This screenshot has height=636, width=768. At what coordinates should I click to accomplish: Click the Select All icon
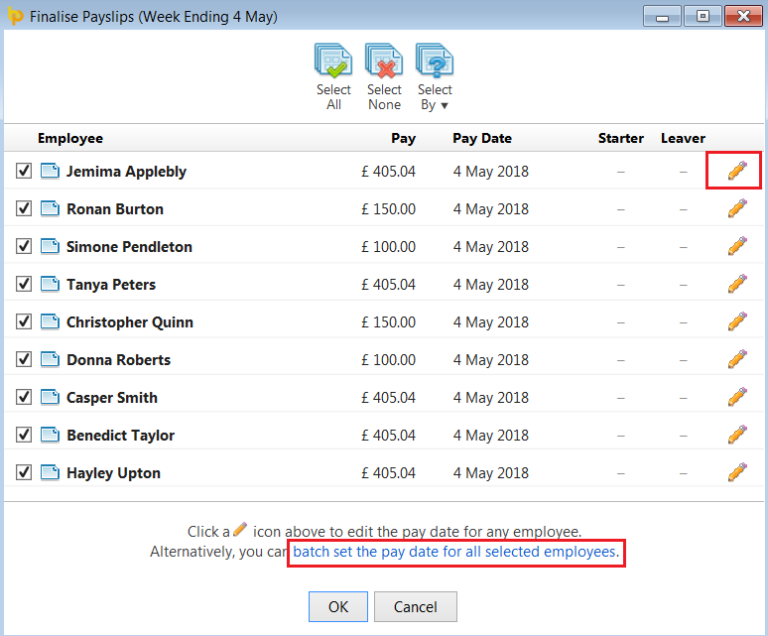pos(333,62)
